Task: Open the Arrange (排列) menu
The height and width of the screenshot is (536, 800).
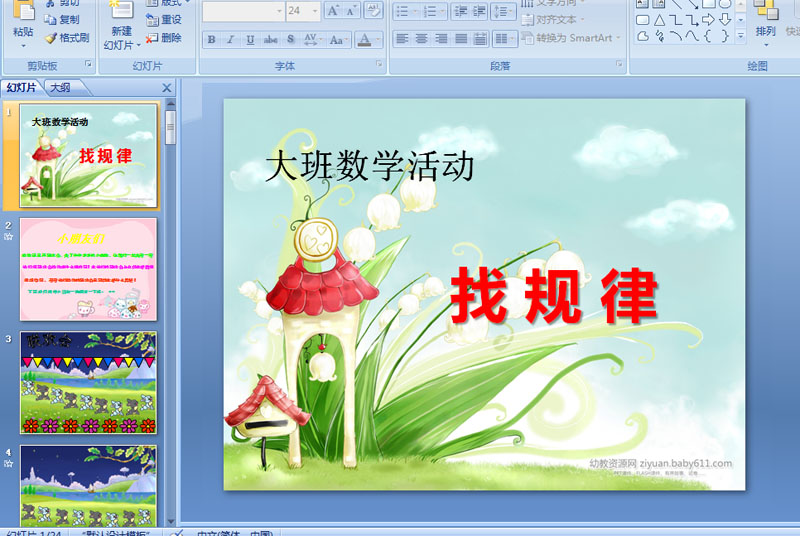Action: click(765, 23)
